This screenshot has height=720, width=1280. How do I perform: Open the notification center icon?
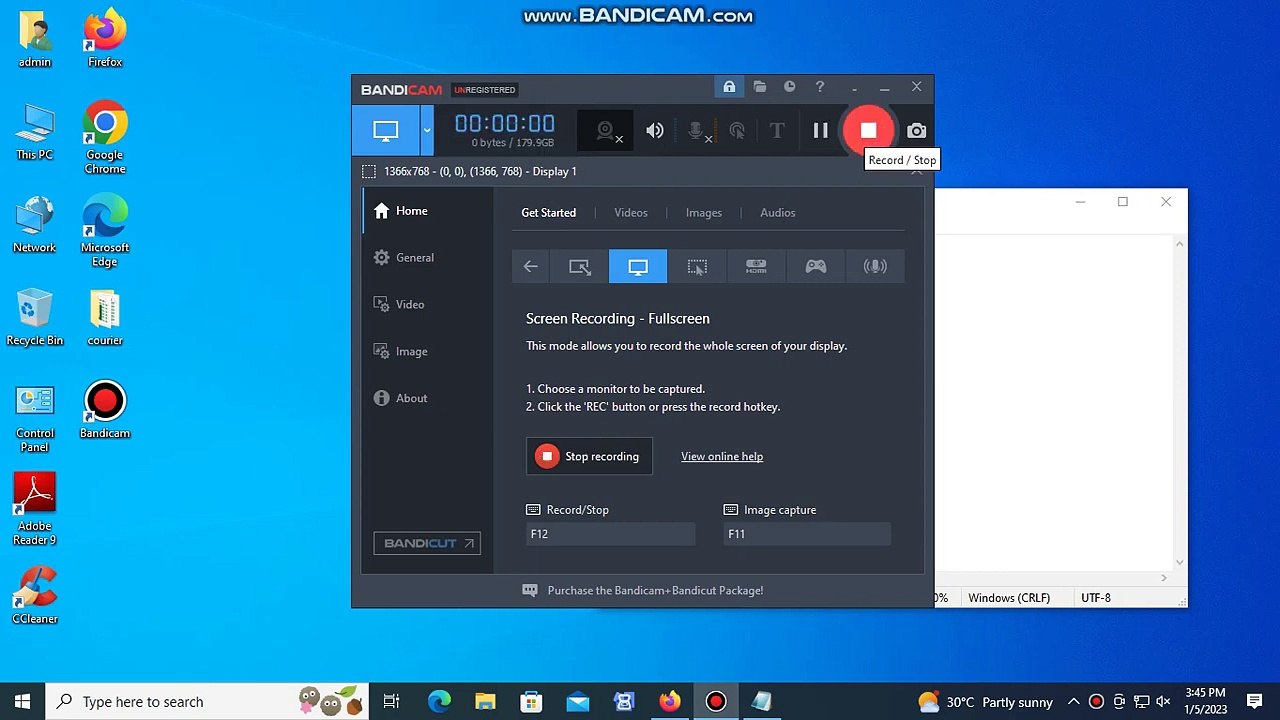click(x=1254, y=702)
